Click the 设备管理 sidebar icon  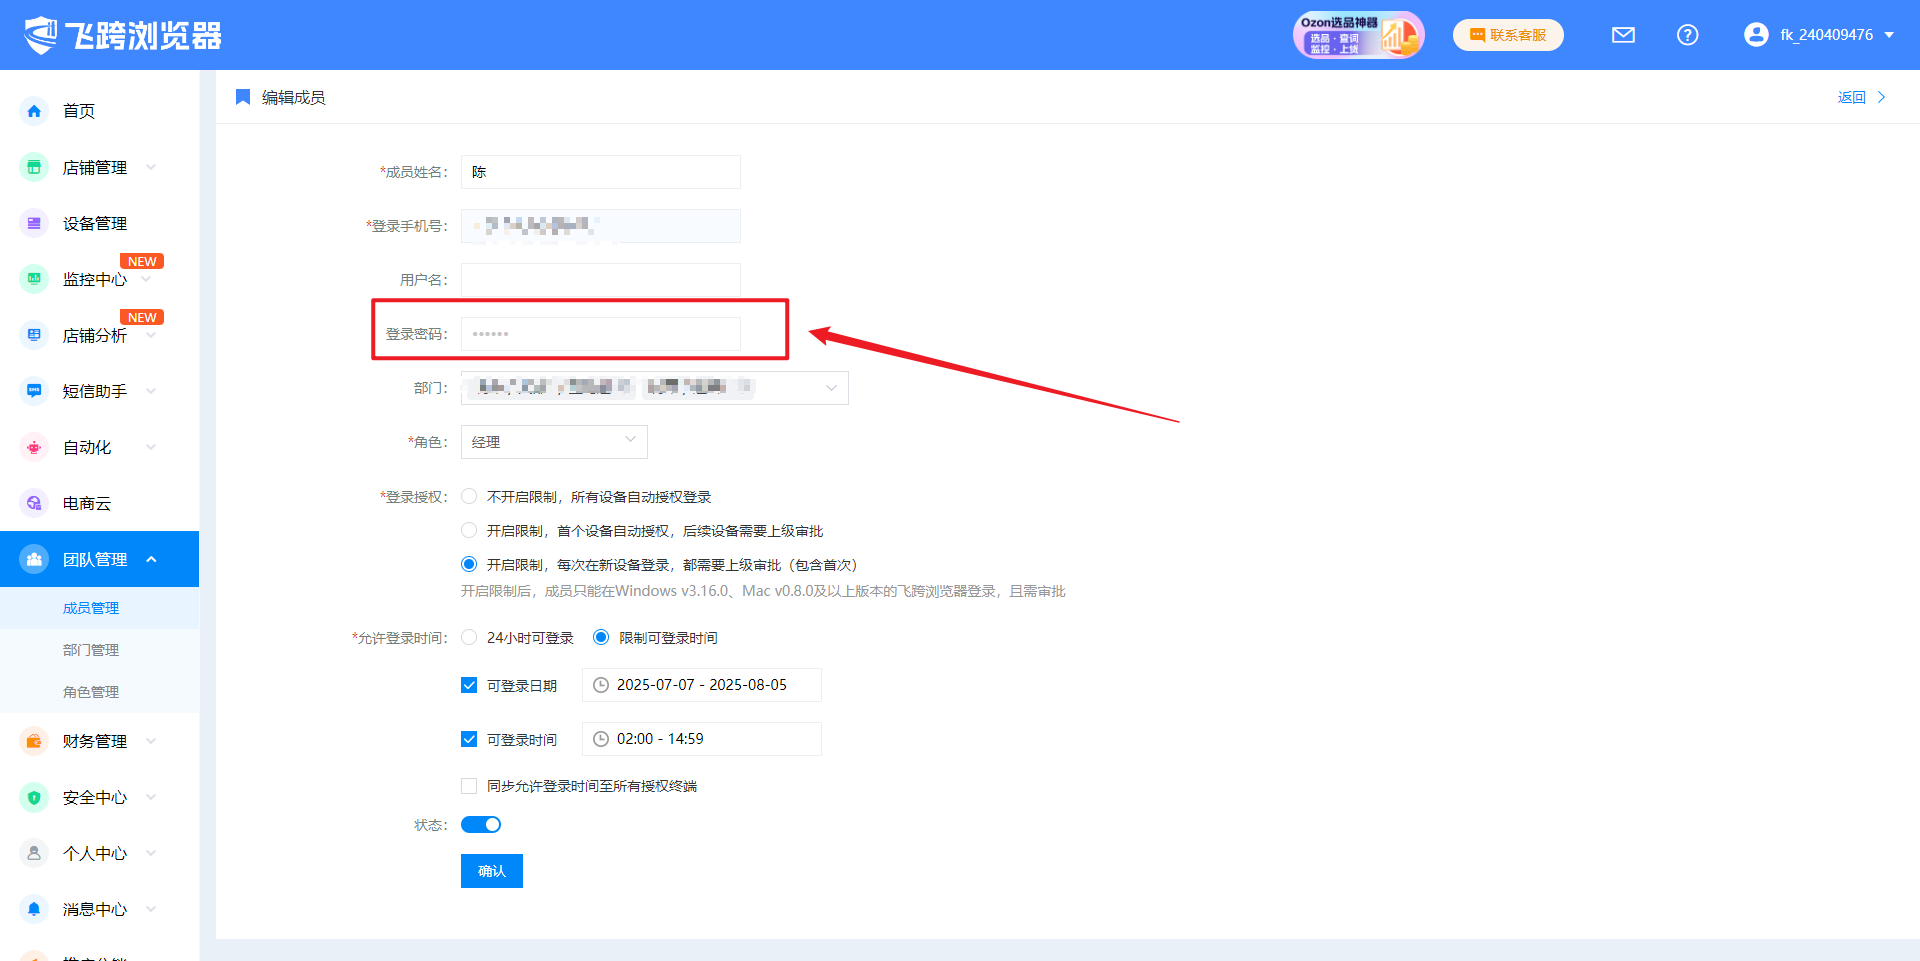point(34,223)
